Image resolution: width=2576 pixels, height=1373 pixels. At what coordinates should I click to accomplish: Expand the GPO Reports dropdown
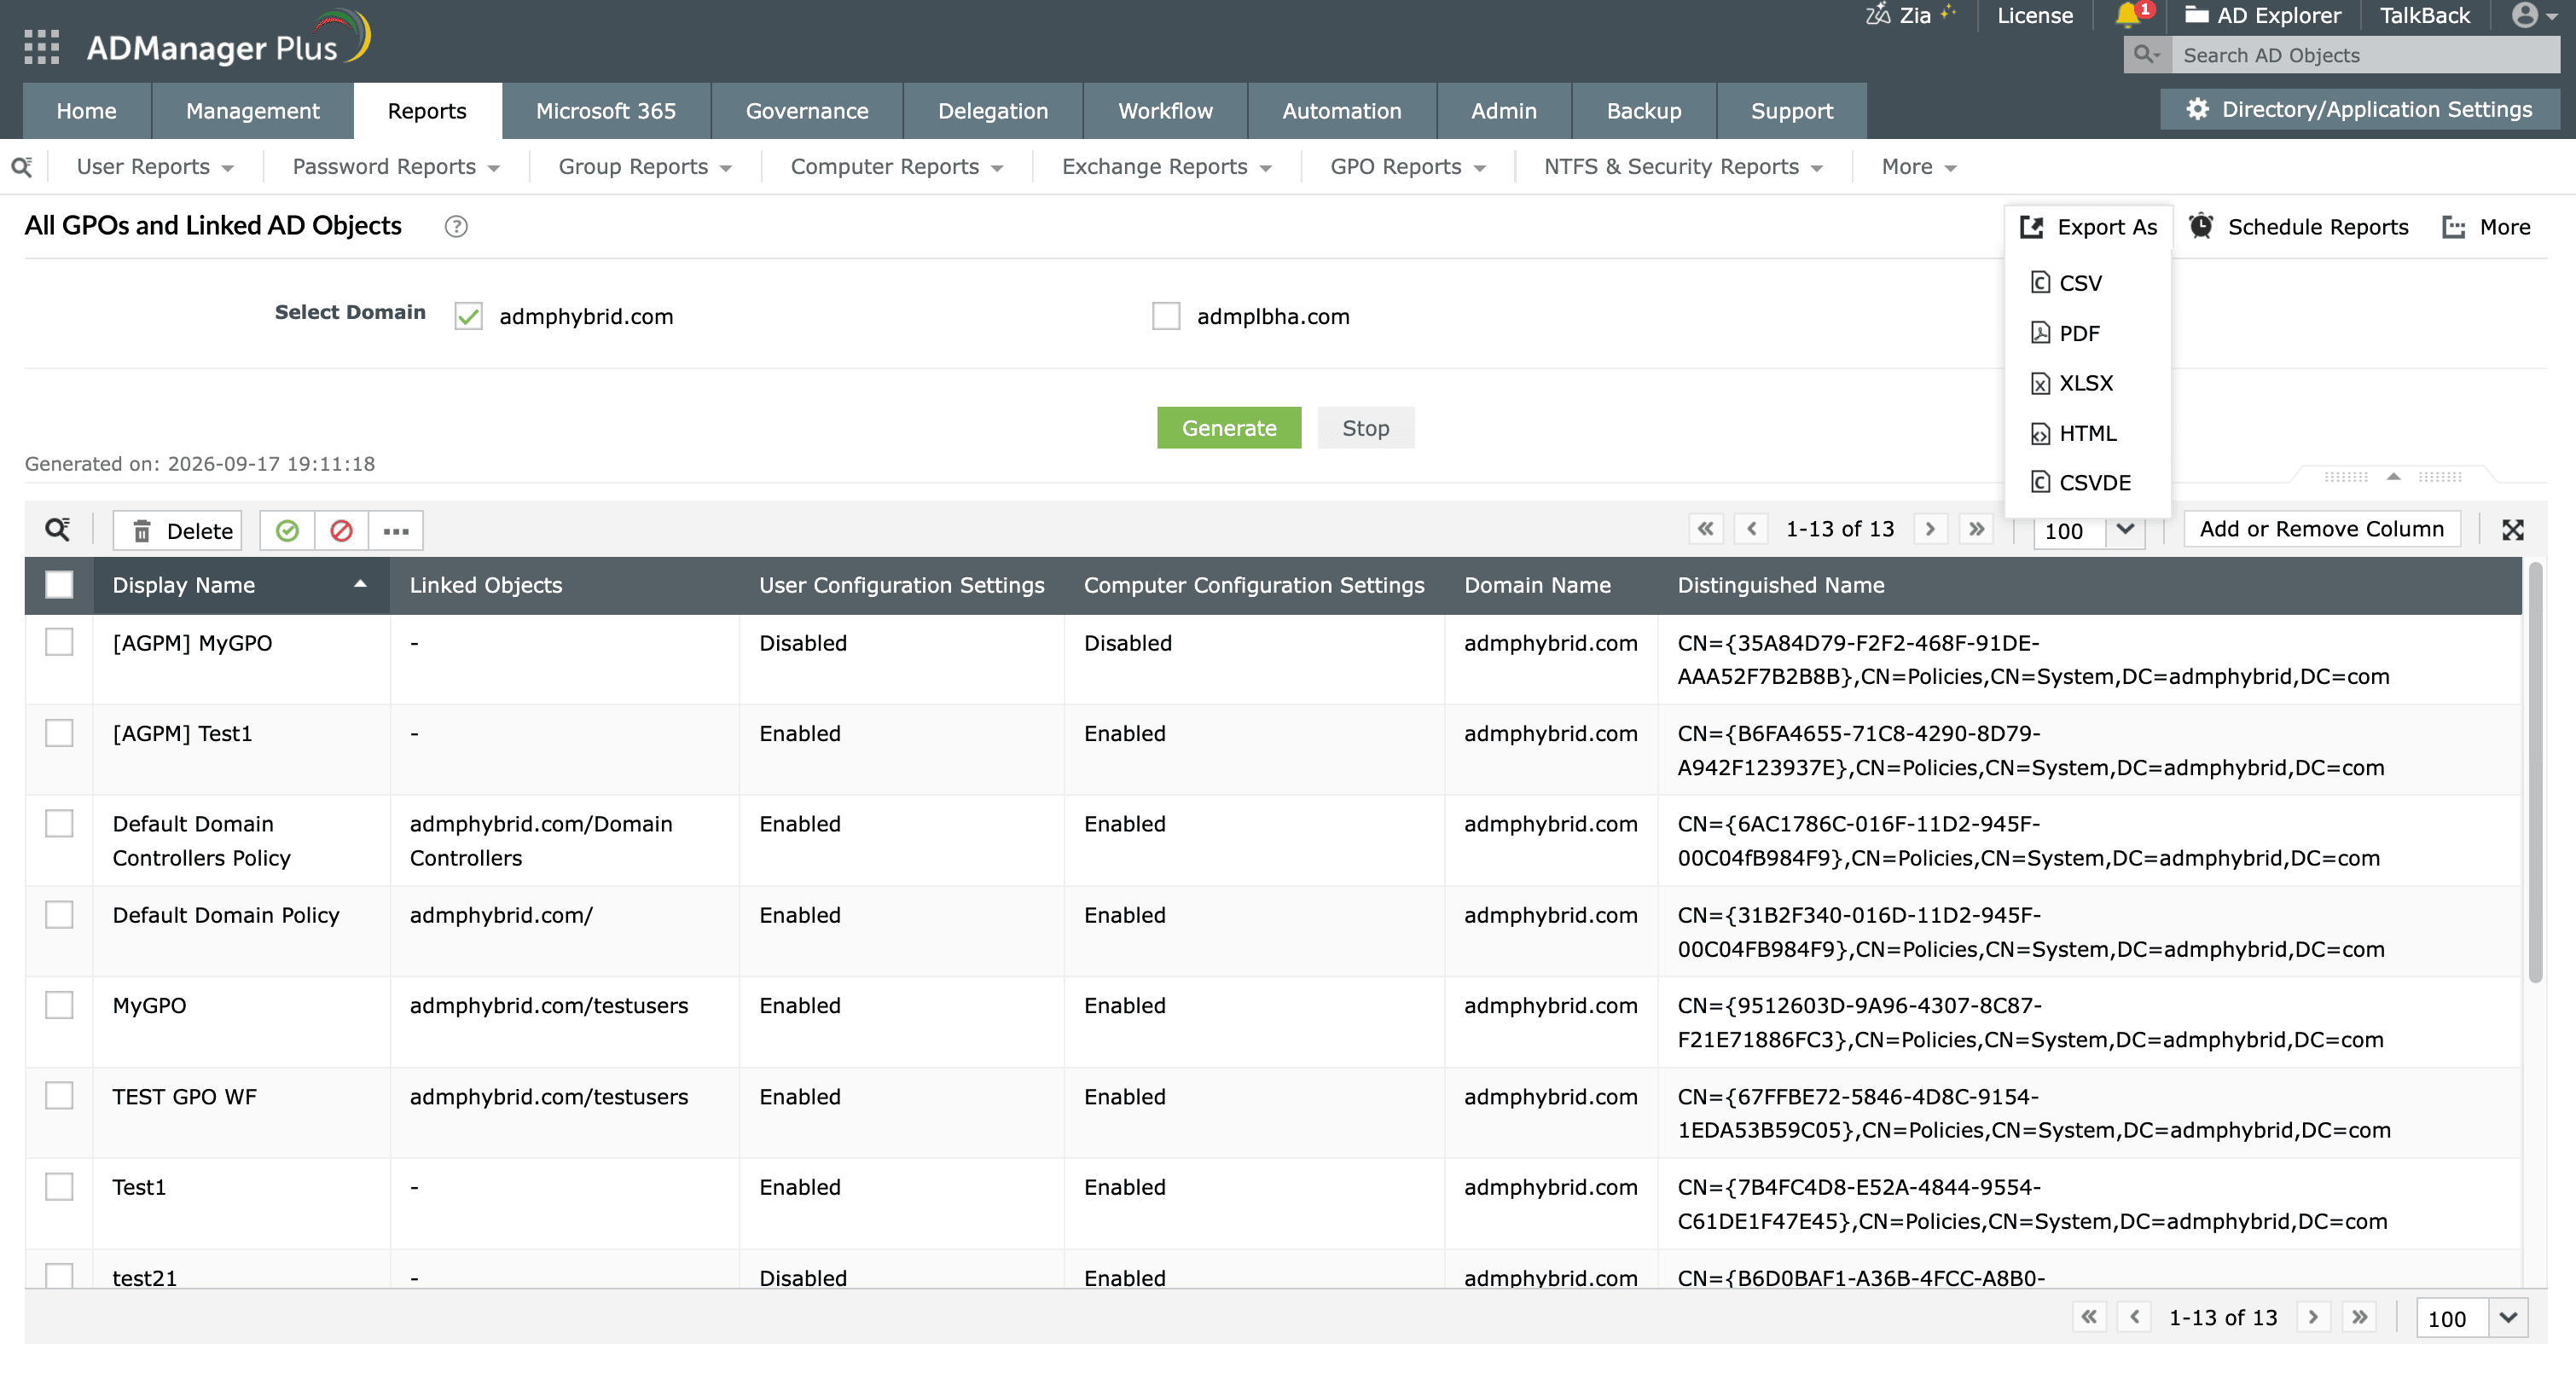point(1407,167)
